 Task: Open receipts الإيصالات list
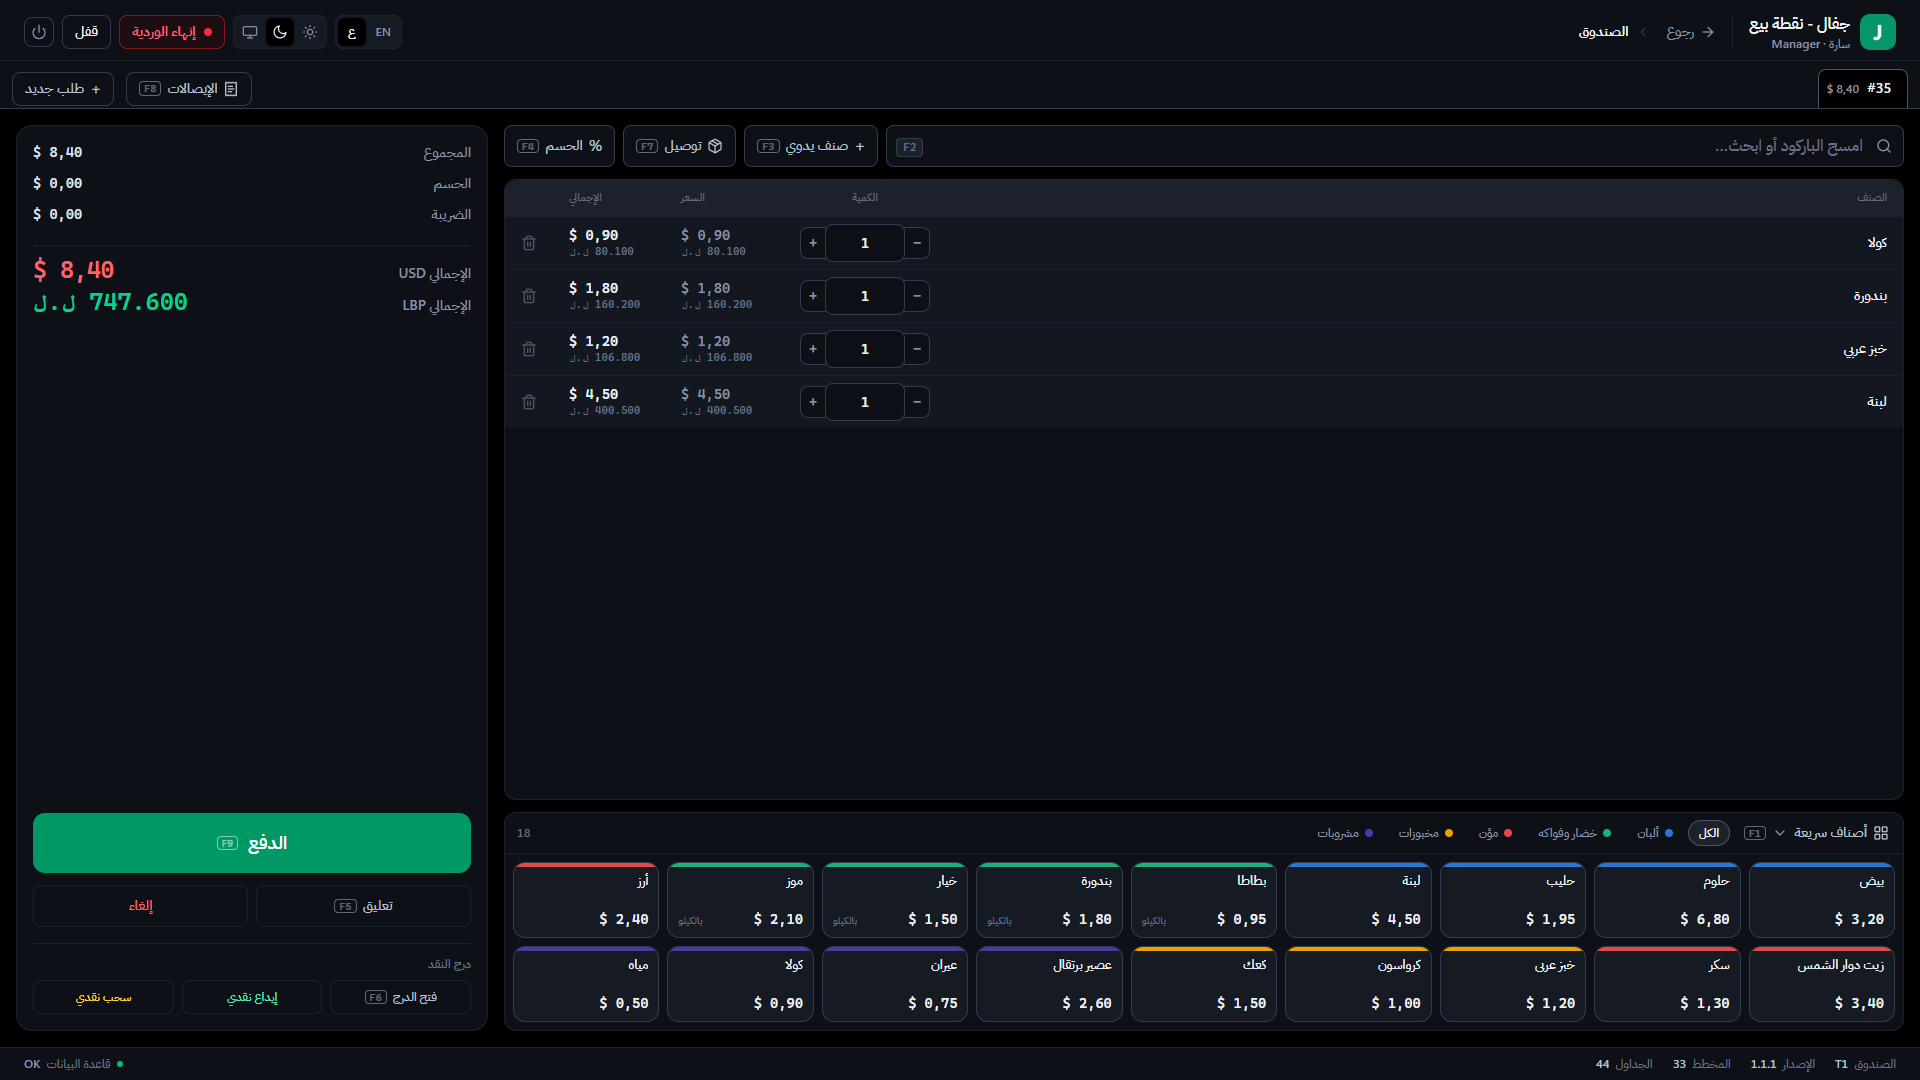(189, 89)
